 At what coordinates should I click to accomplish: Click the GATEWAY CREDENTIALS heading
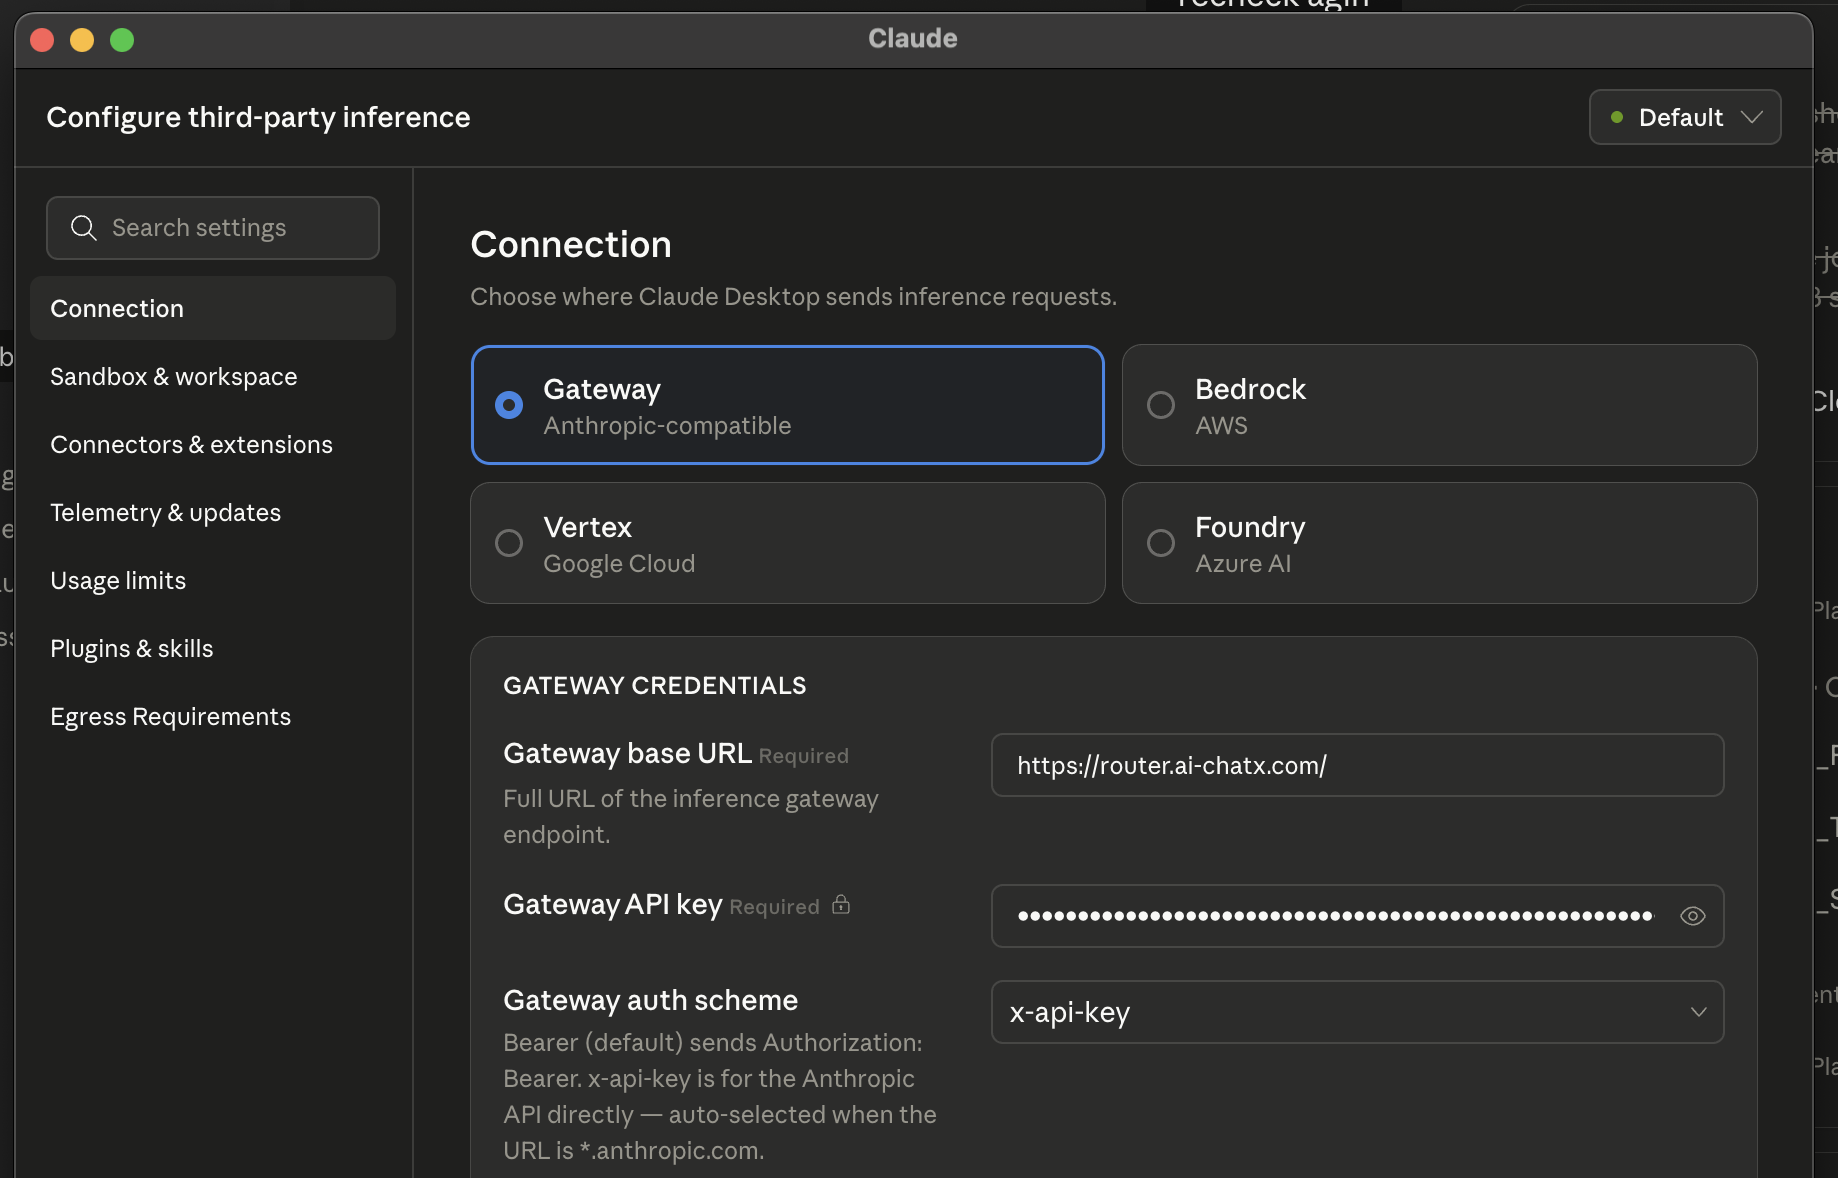654,685
